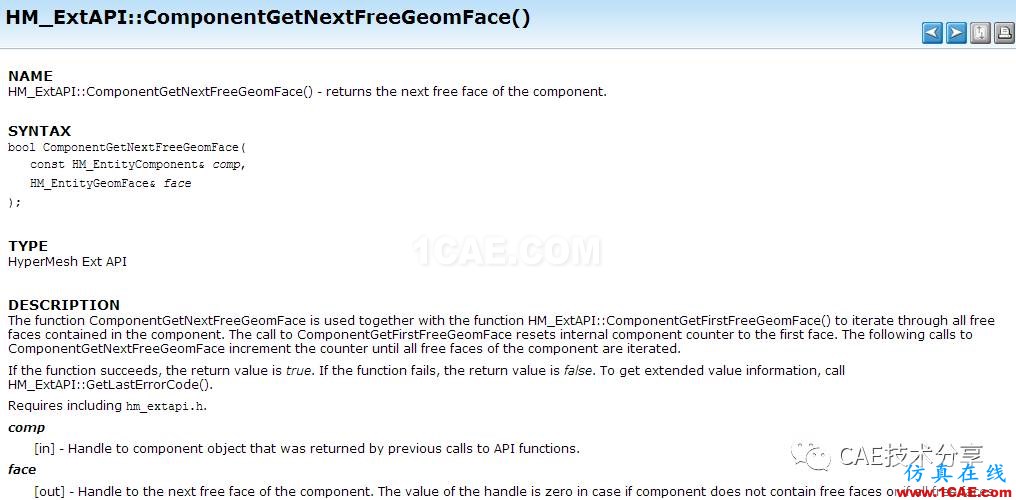Click hm_extapi.h in the Requires line
The image size is (1016, 500).
pyautogui.click(x=165, y=407)
